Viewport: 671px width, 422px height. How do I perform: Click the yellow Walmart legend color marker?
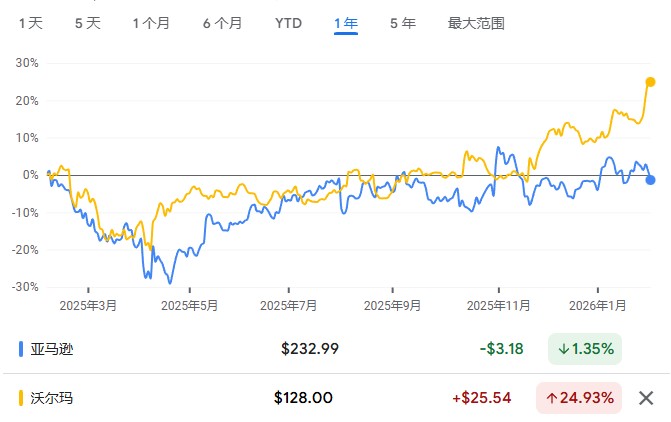click(x=22, y=398)
